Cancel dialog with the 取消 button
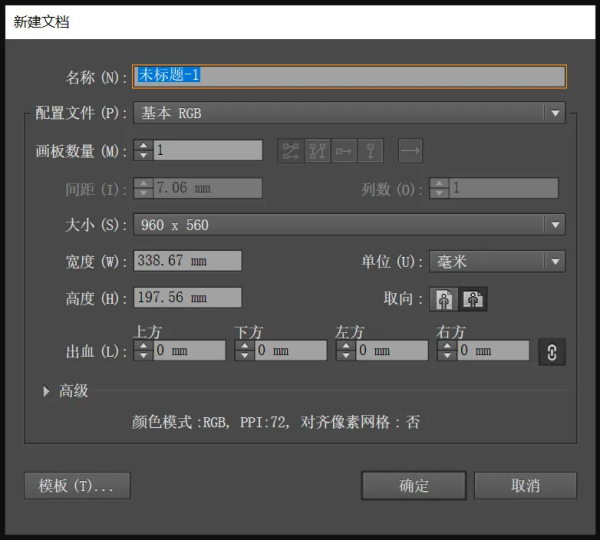The height and width of the screenshot is (540, 600). (x=525, y=486)
